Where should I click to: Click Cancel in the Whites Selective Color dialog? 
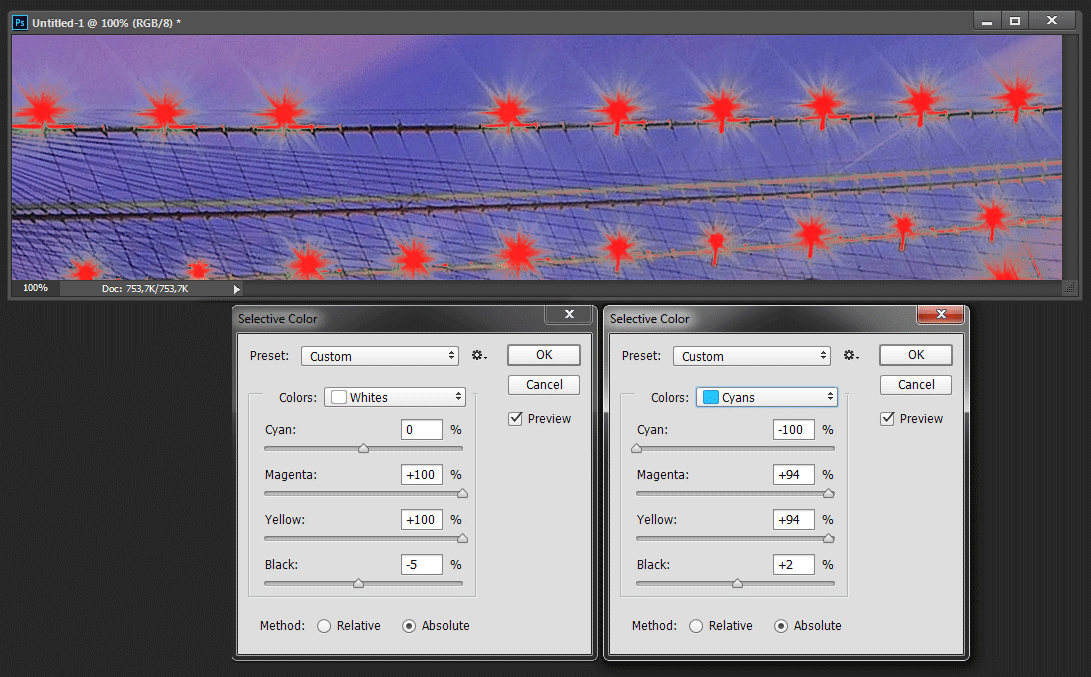point(544,385)
